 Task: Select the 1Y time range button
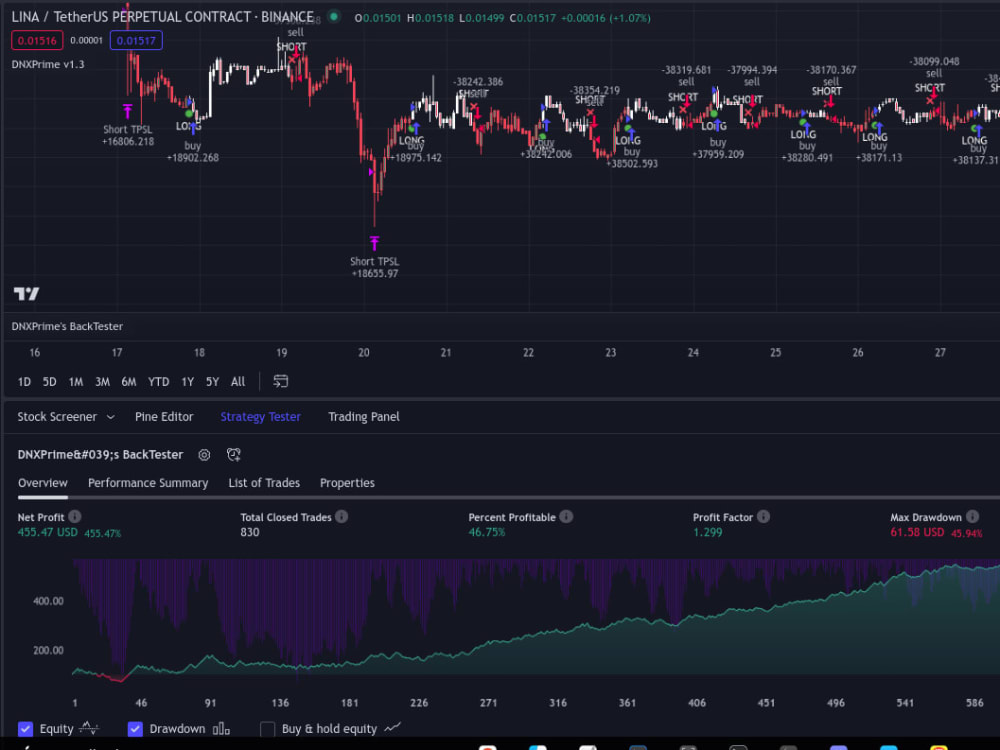coord(185,381)
